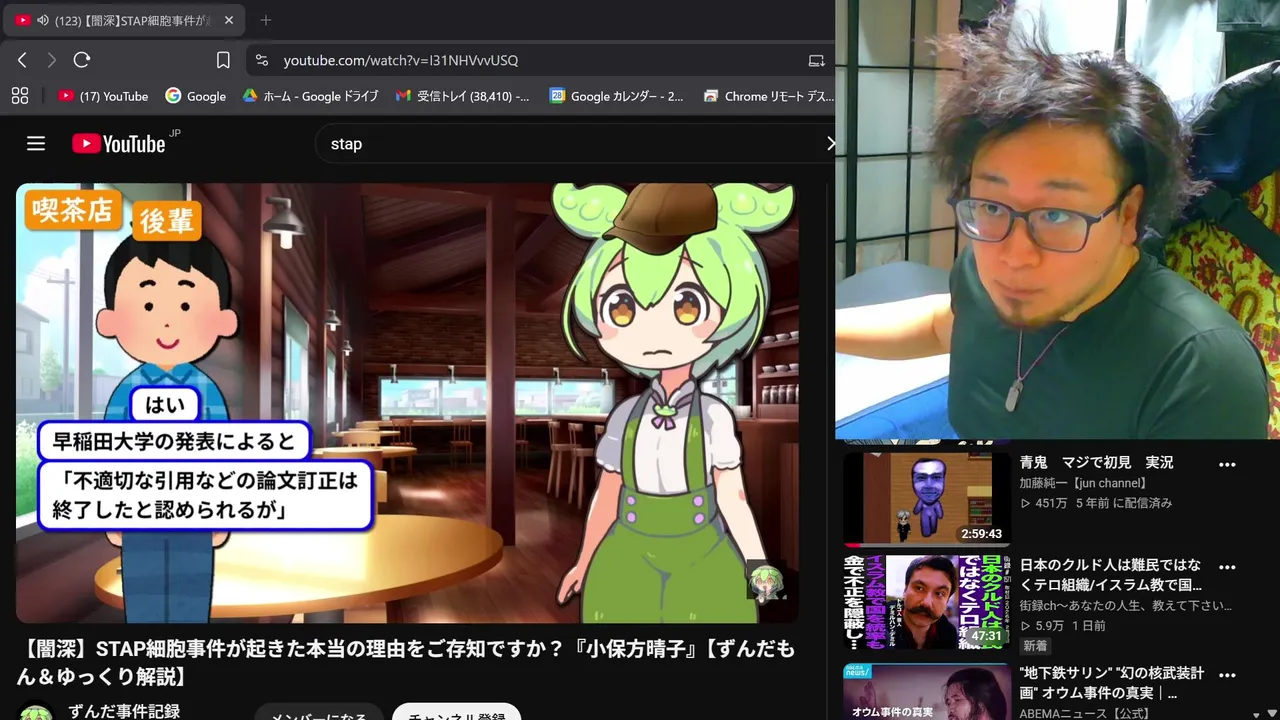The height and width of the screenshot is (720, 1280).
Task: Open the Google bookmark
Action: [x=196, y=96]
